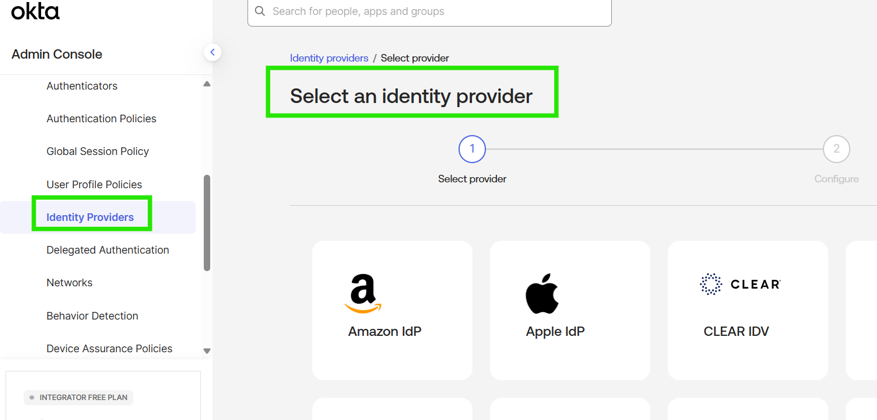Open User Profile Policies

pos(94,185)
